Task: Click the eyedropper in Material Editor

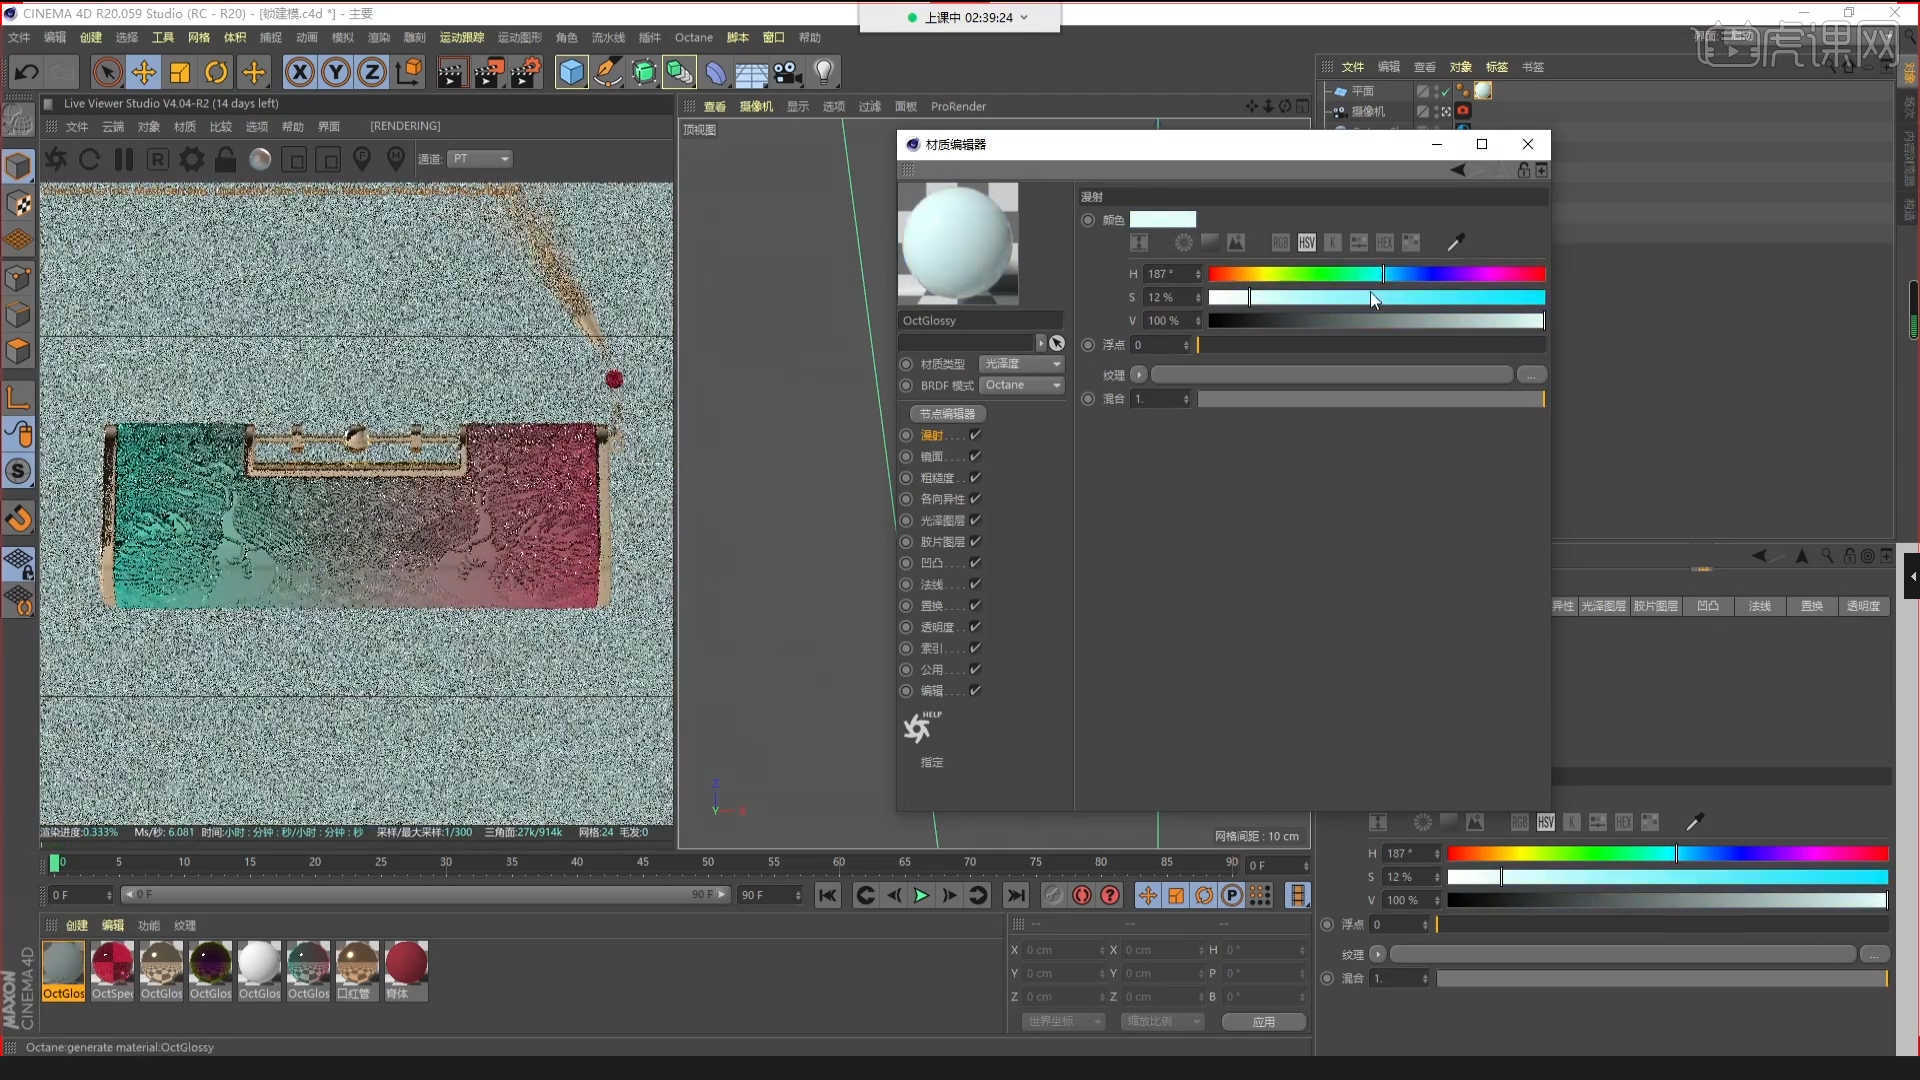Action: point(1455,242)
